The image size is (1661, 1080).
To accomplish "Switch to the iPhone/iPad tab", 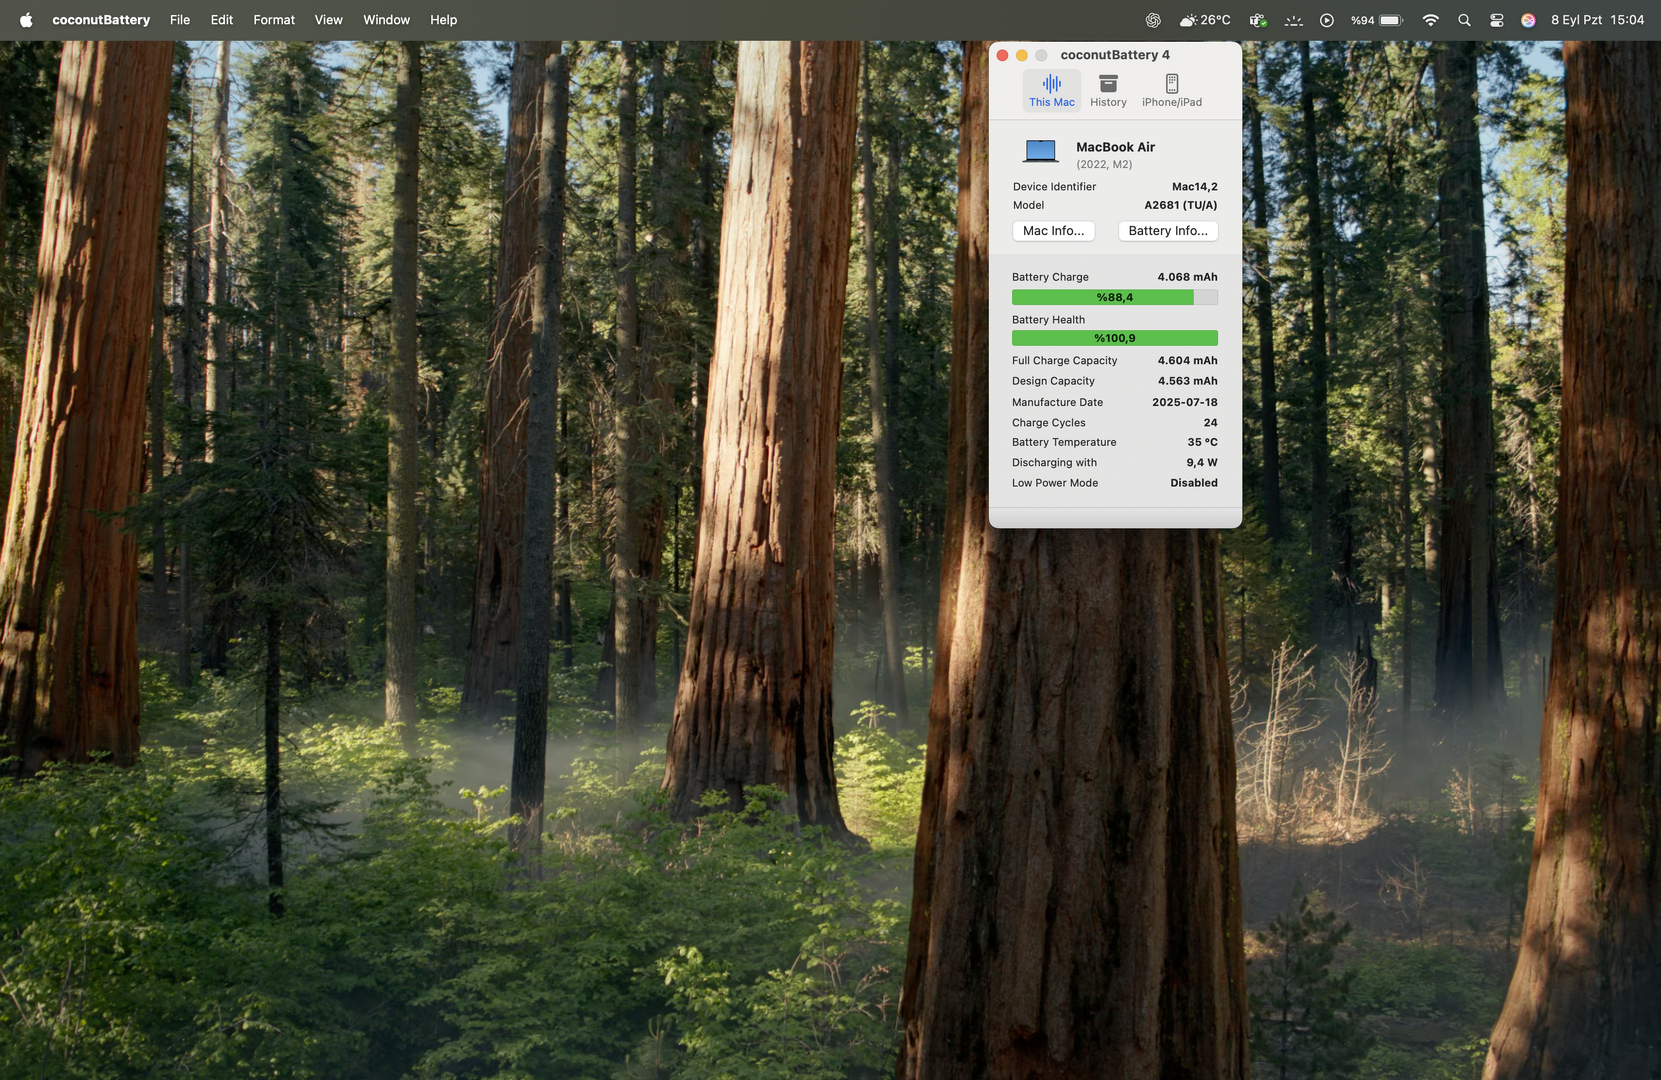I will point(1172,90).
